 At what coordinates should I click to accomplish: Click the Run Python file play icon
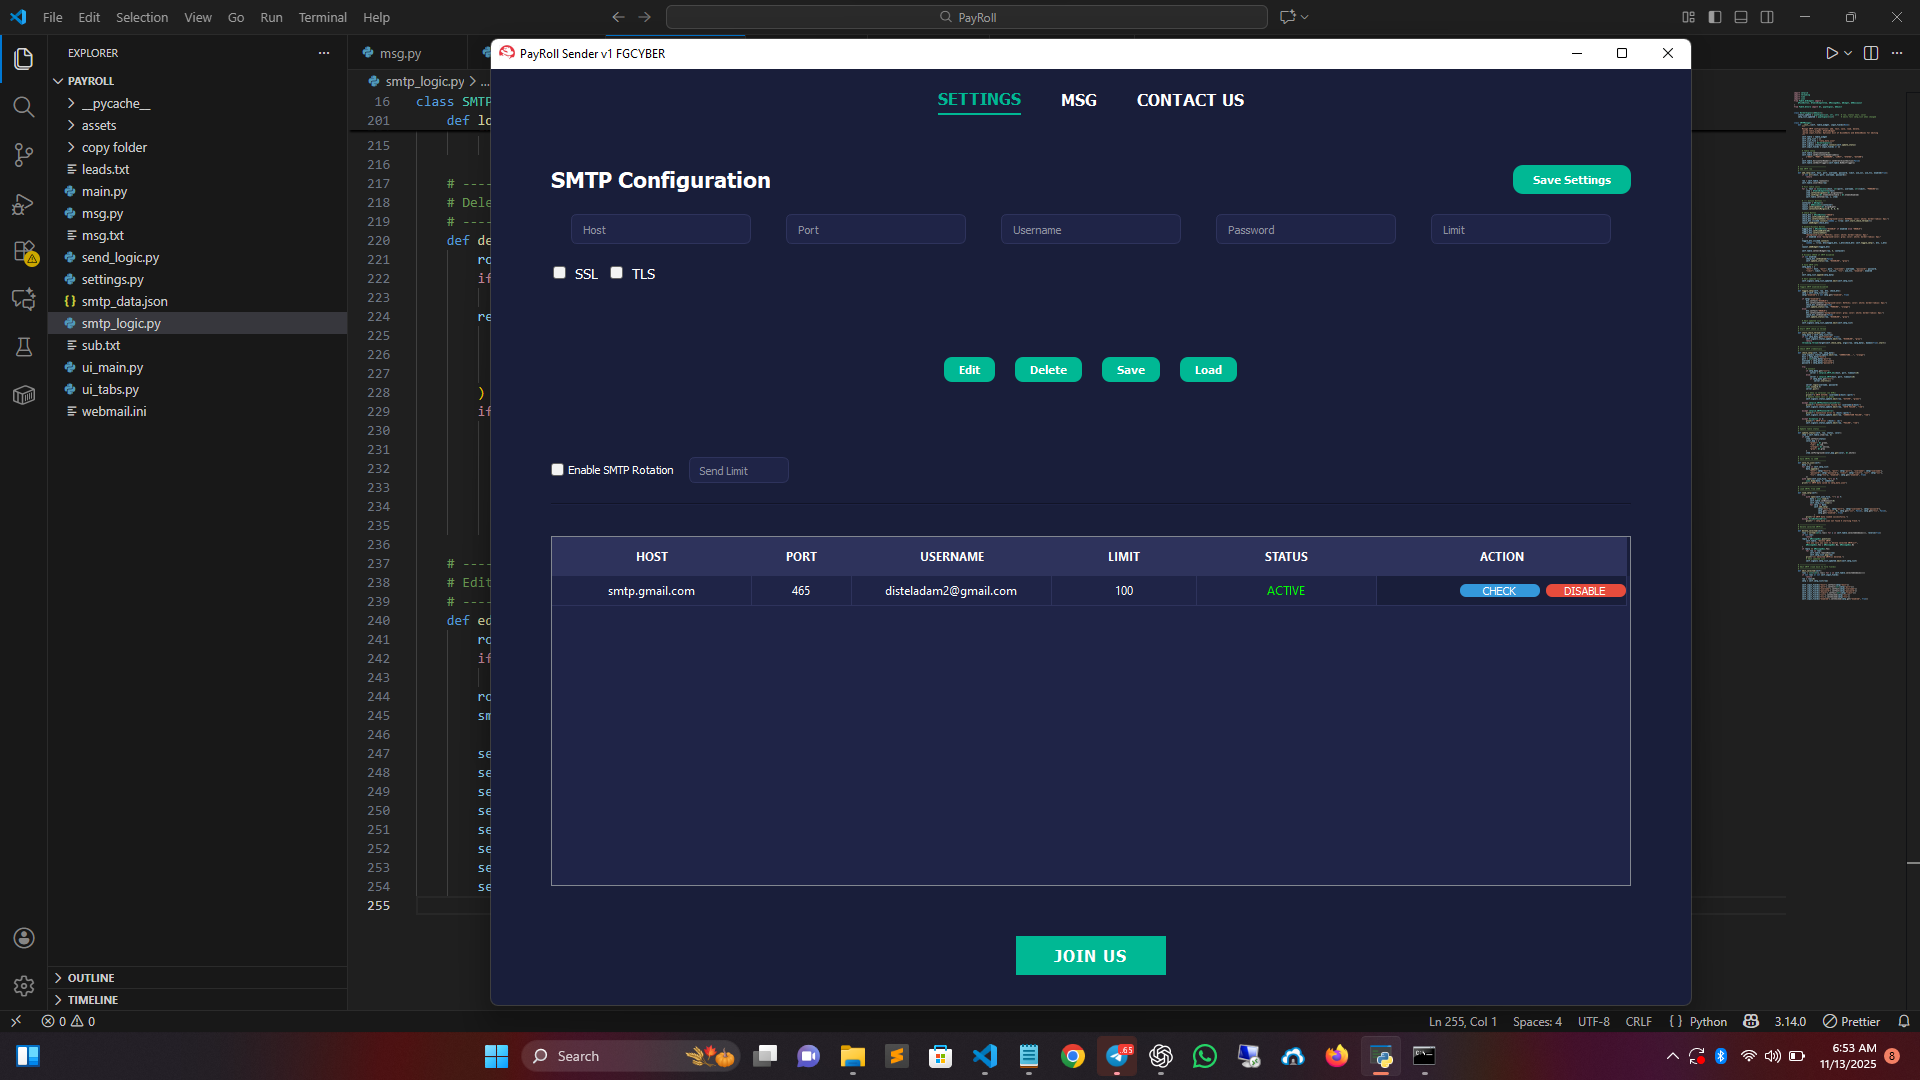(1831, 53)
